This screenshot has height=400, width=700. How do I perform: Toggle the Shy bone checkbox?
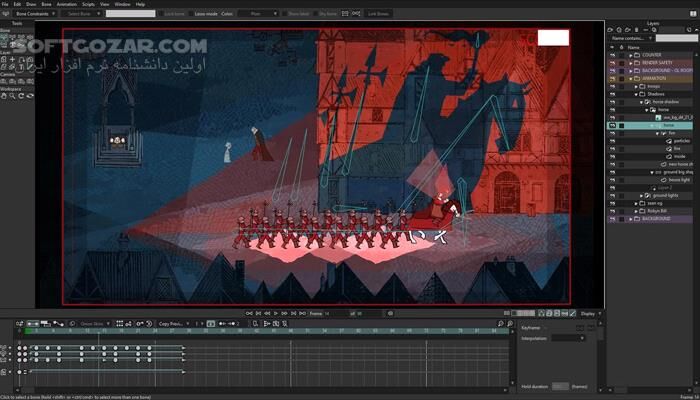coord(316,14)
